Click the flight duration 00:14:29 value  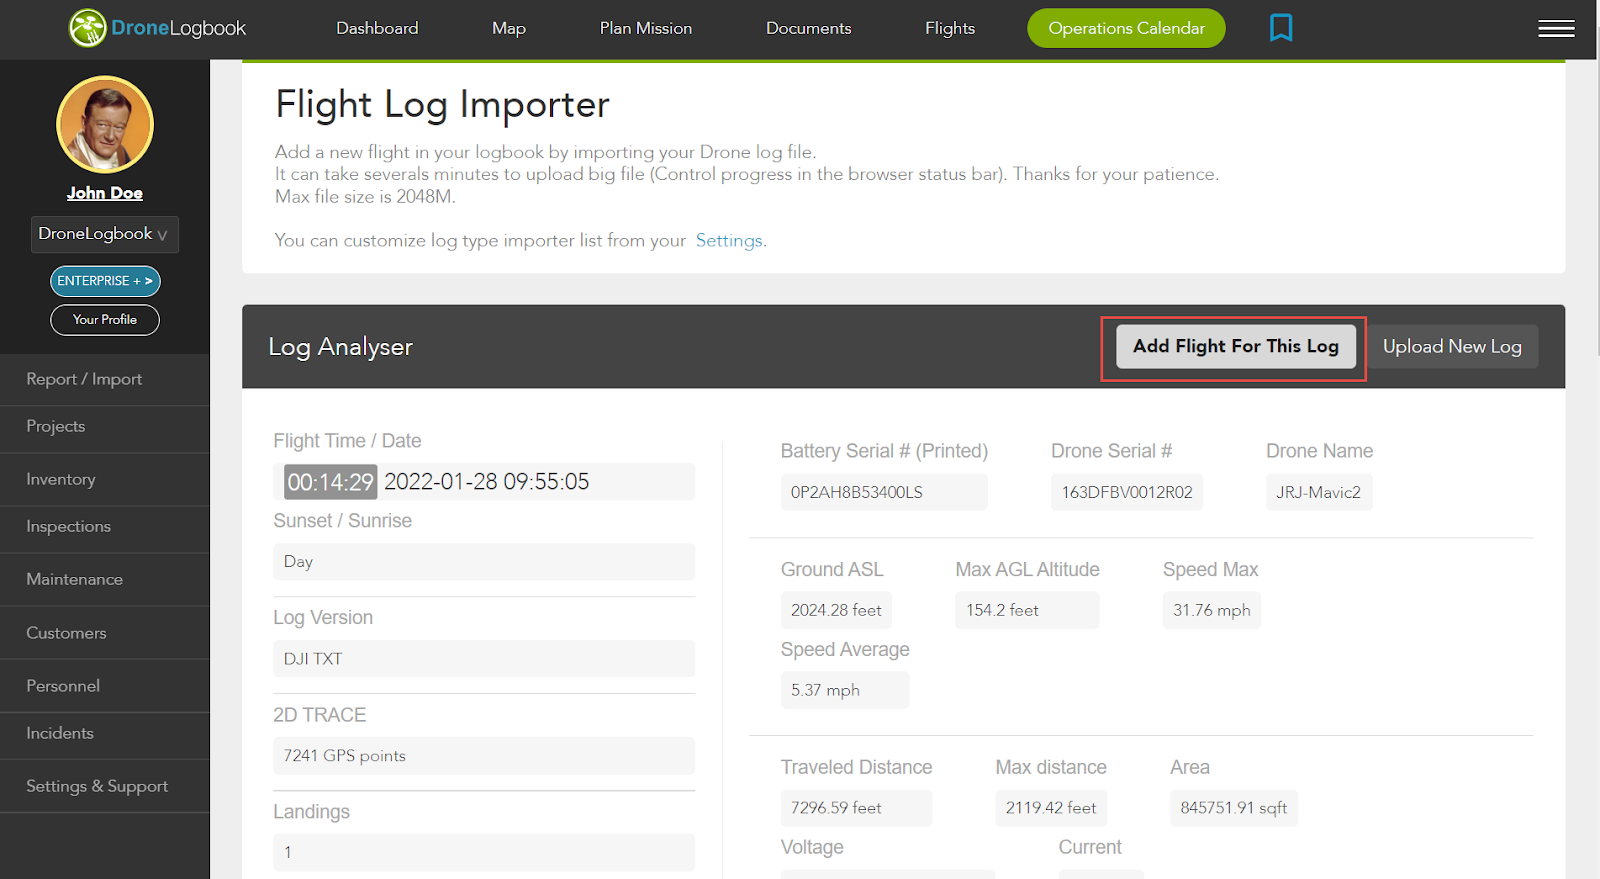pyautogui.click(x=330, y=482)
